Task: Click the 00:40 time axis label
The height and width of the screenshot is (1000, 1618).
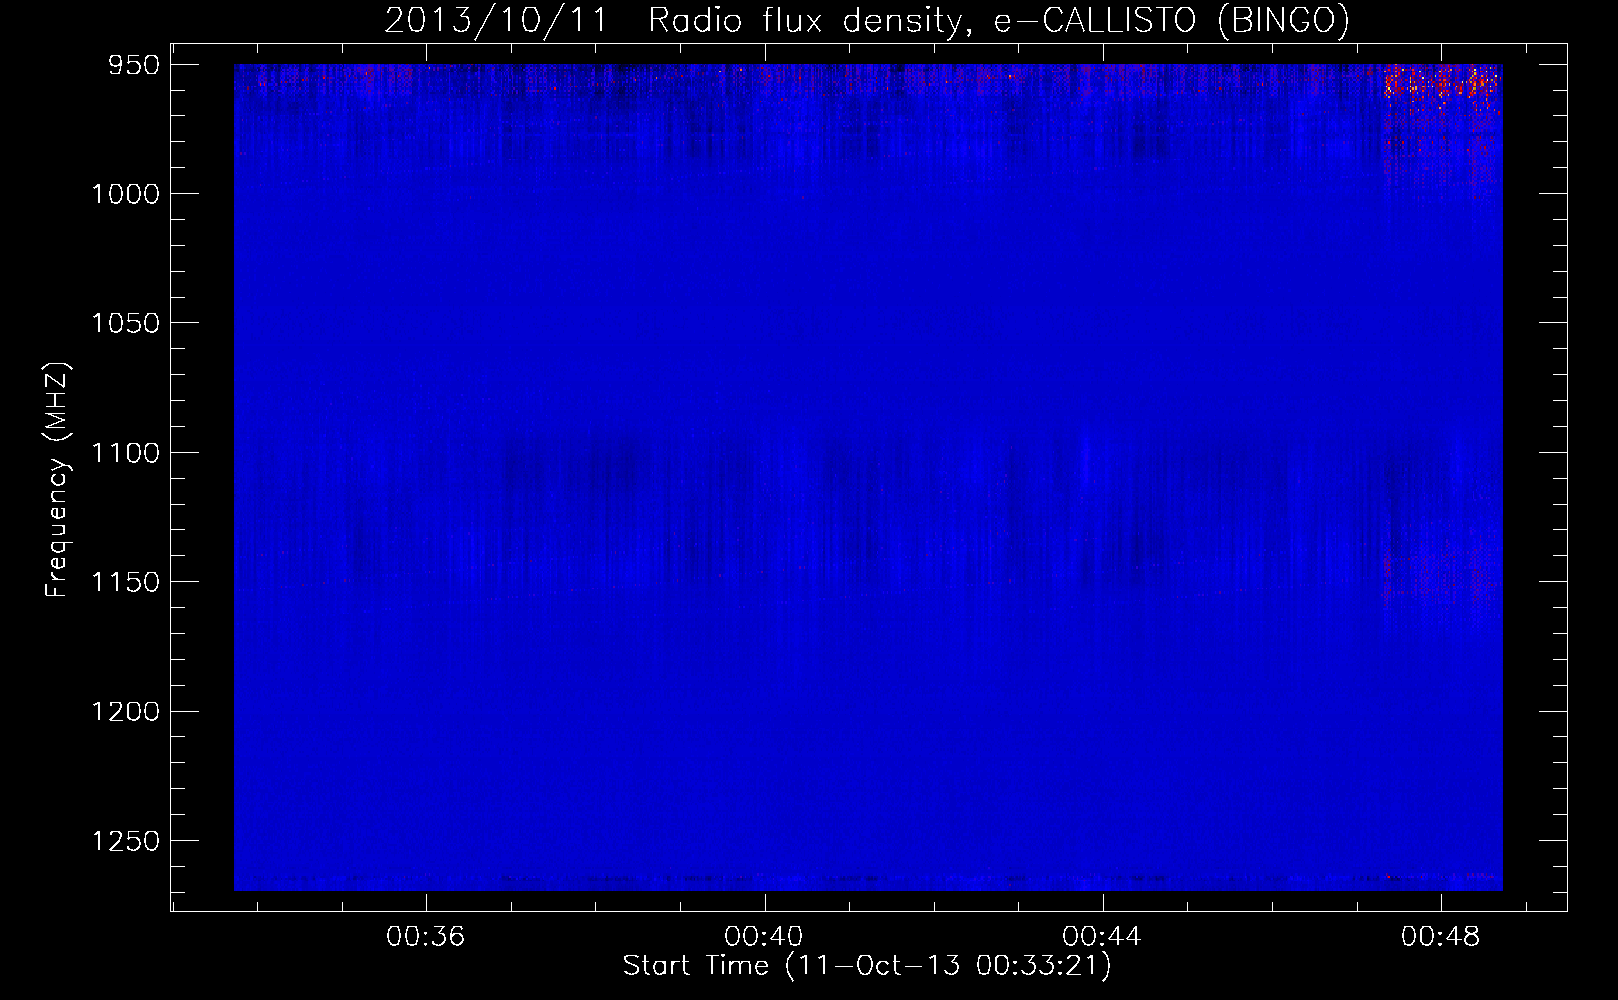Action: (764, 937)
